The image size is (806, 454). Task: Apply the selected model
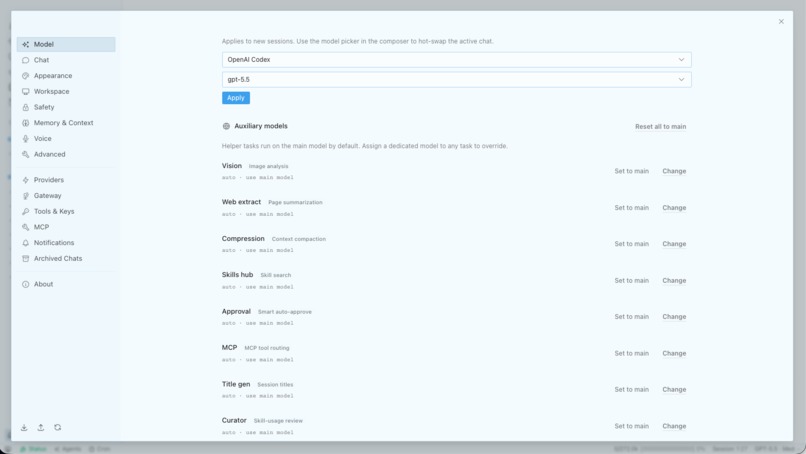tap(236, 98)
